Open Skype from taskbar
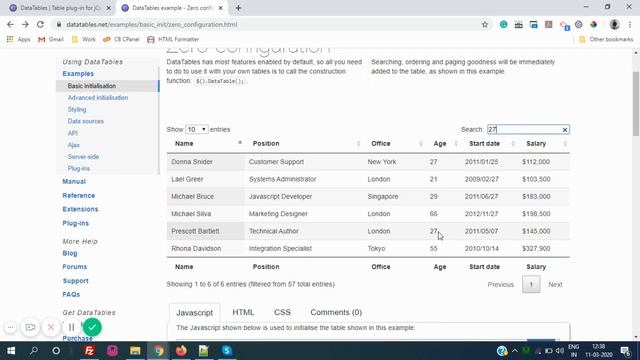This screenshot has width=640, height=360. (227, 351)
